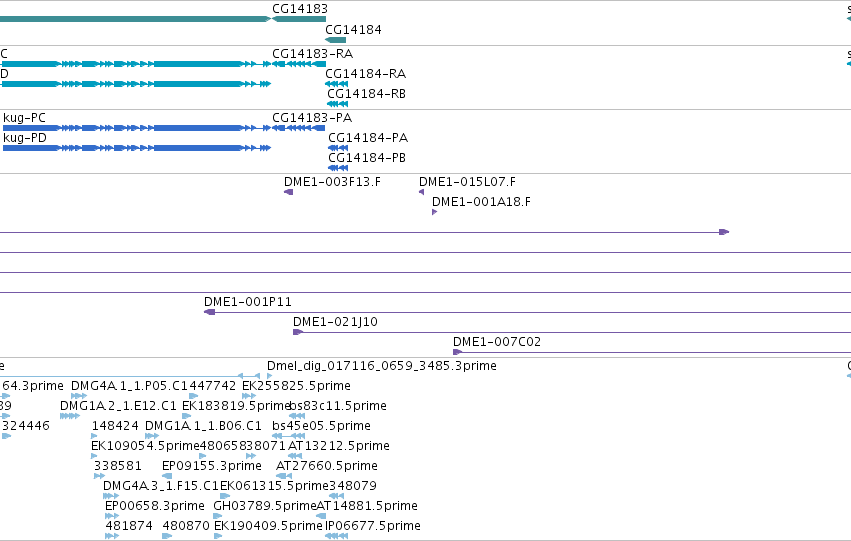Select the CG14183 gene glyph
This screenshot has height=541, width=851.
[299, 19]
